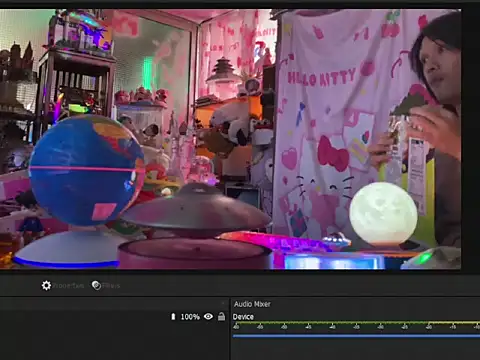Click the 100% battery percentage label
Image resolution: width=480 pixels, height=360 pixels.
pyautogui.click(x=190, y=317)
